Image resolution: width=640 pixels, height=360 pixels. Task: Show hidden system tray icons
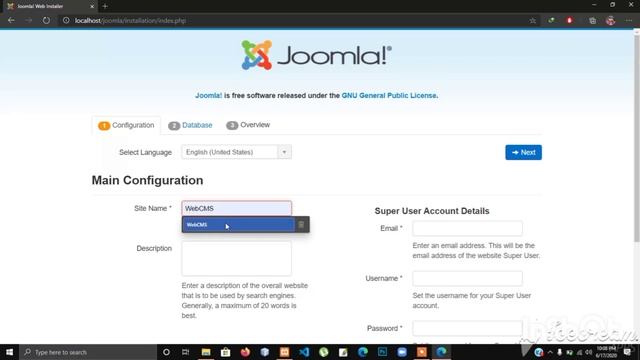[550, 352]
